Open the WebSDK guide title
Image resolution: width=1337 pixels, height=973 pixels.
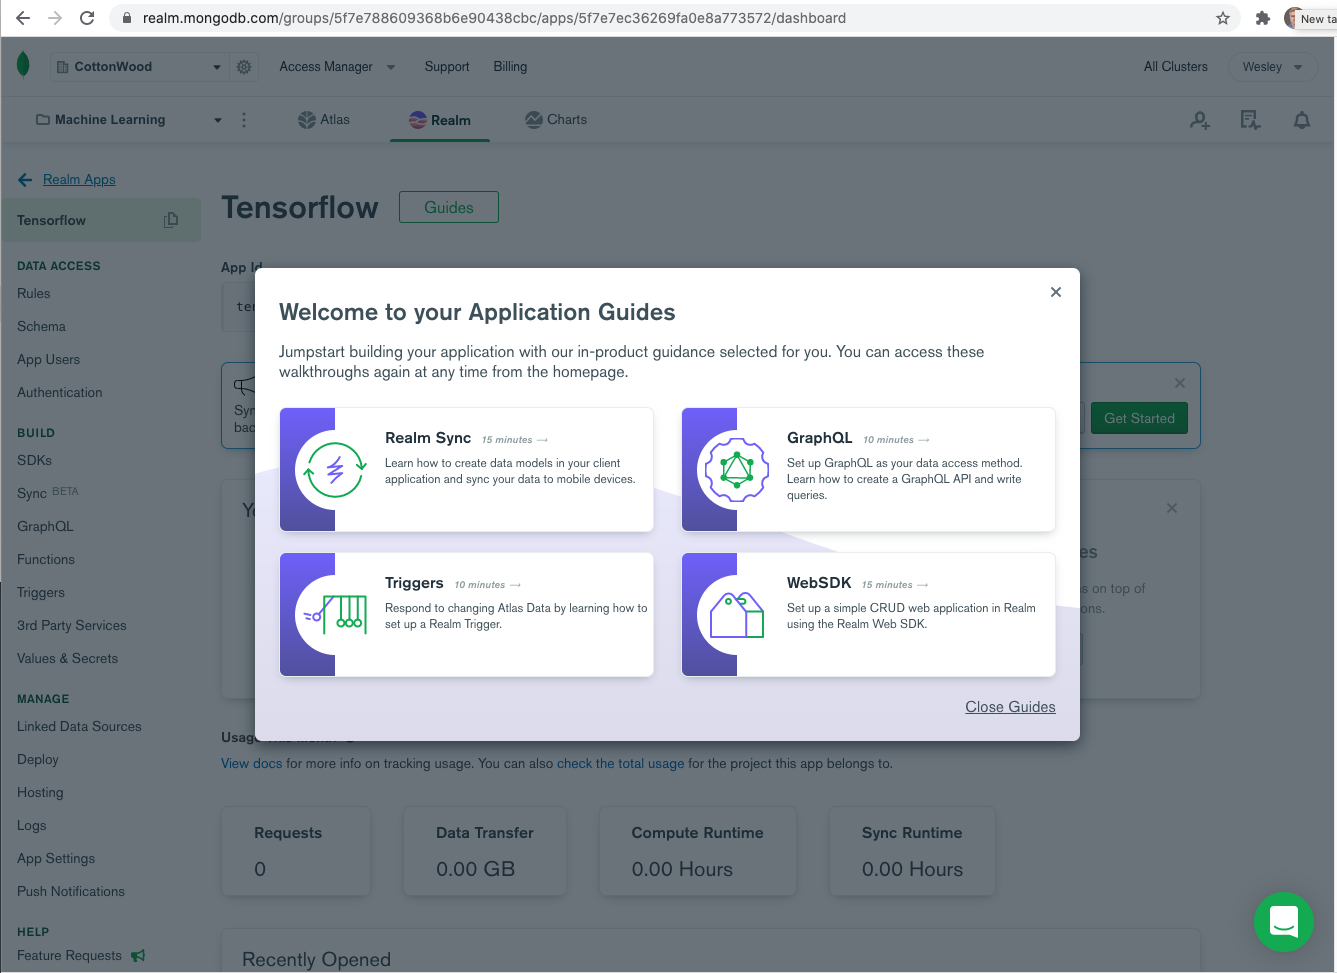point(819,583)
